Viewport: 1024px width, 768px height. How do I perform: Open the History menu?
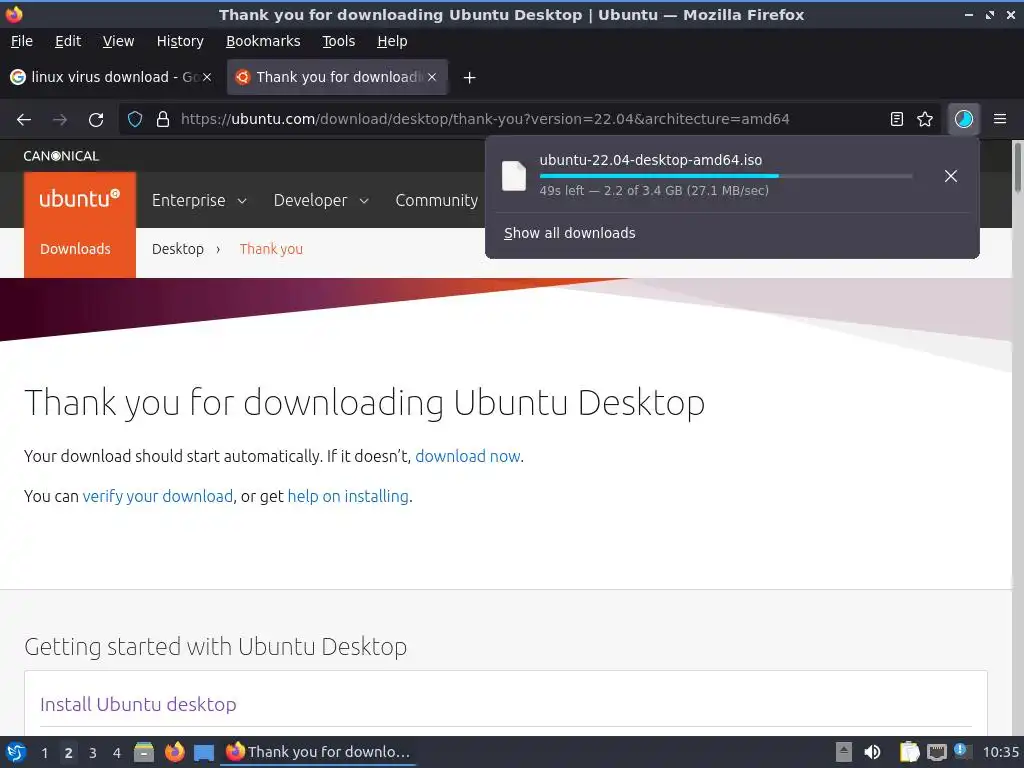point(180,41)
